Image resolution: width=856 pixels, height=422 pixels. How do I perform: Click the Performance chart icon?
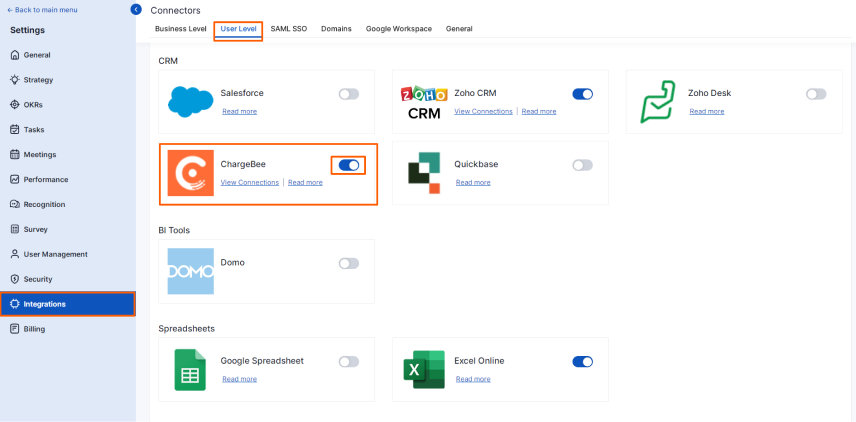click(15, 180)
